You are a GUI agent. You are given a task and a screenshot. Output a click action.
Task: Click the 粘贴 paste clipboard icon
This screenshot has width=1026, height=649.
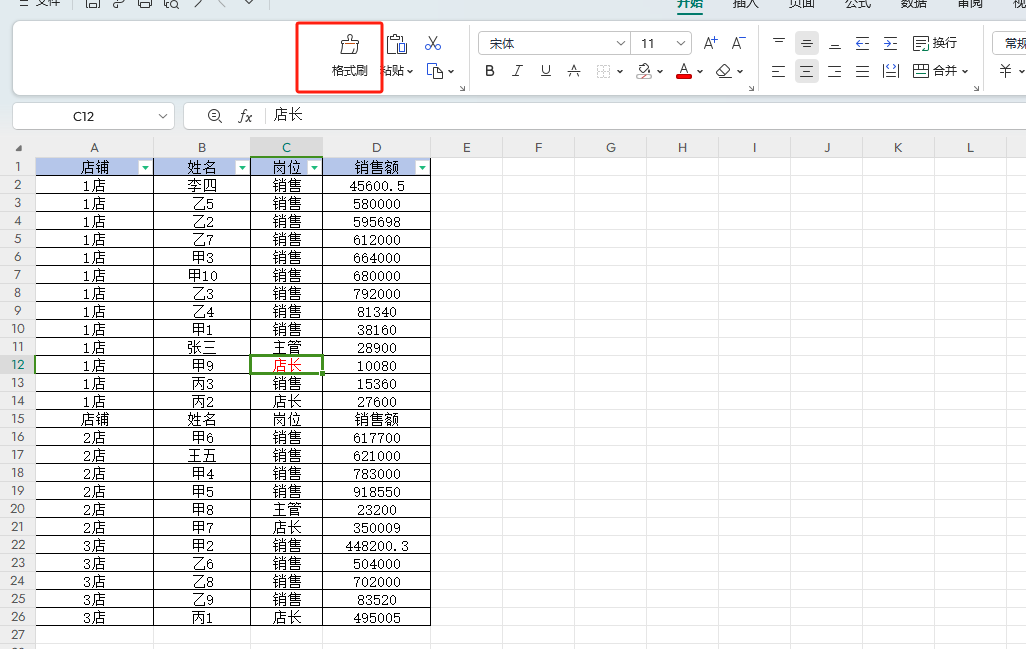397,44
